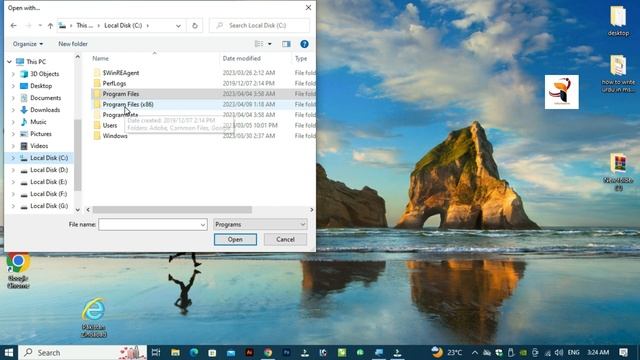640x360 pixels.
Task: Open the toucan logo image on desktop
Action: 562,92
